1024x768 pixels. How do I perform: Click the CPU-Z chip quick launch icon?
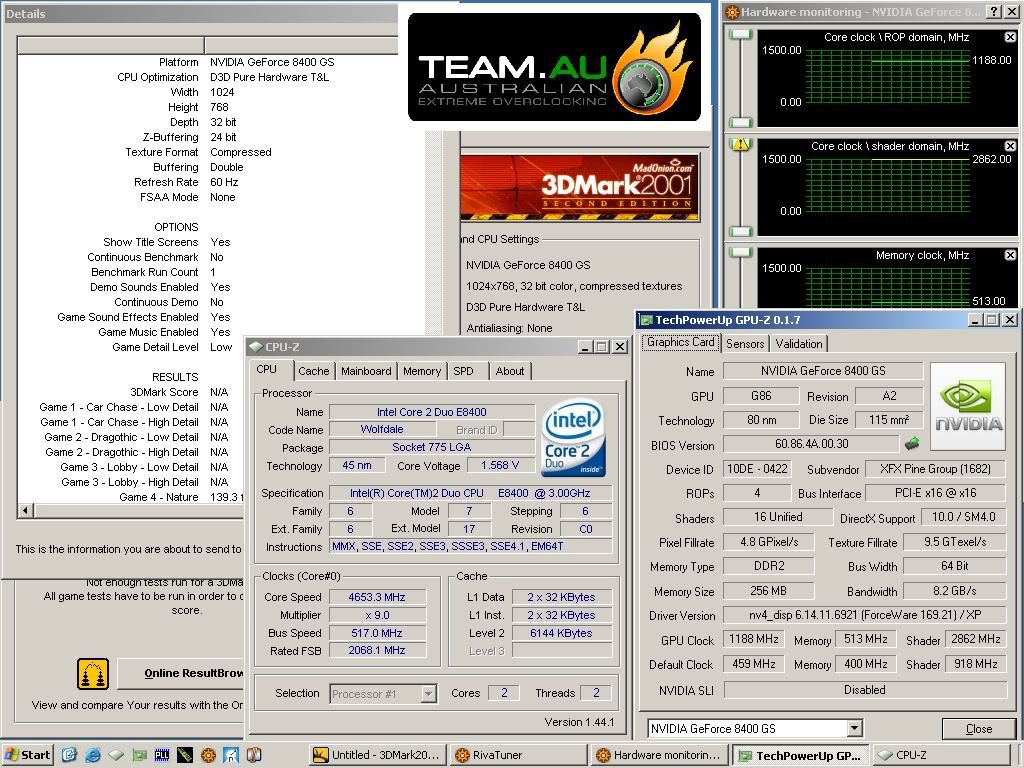(x=116, y=755)
